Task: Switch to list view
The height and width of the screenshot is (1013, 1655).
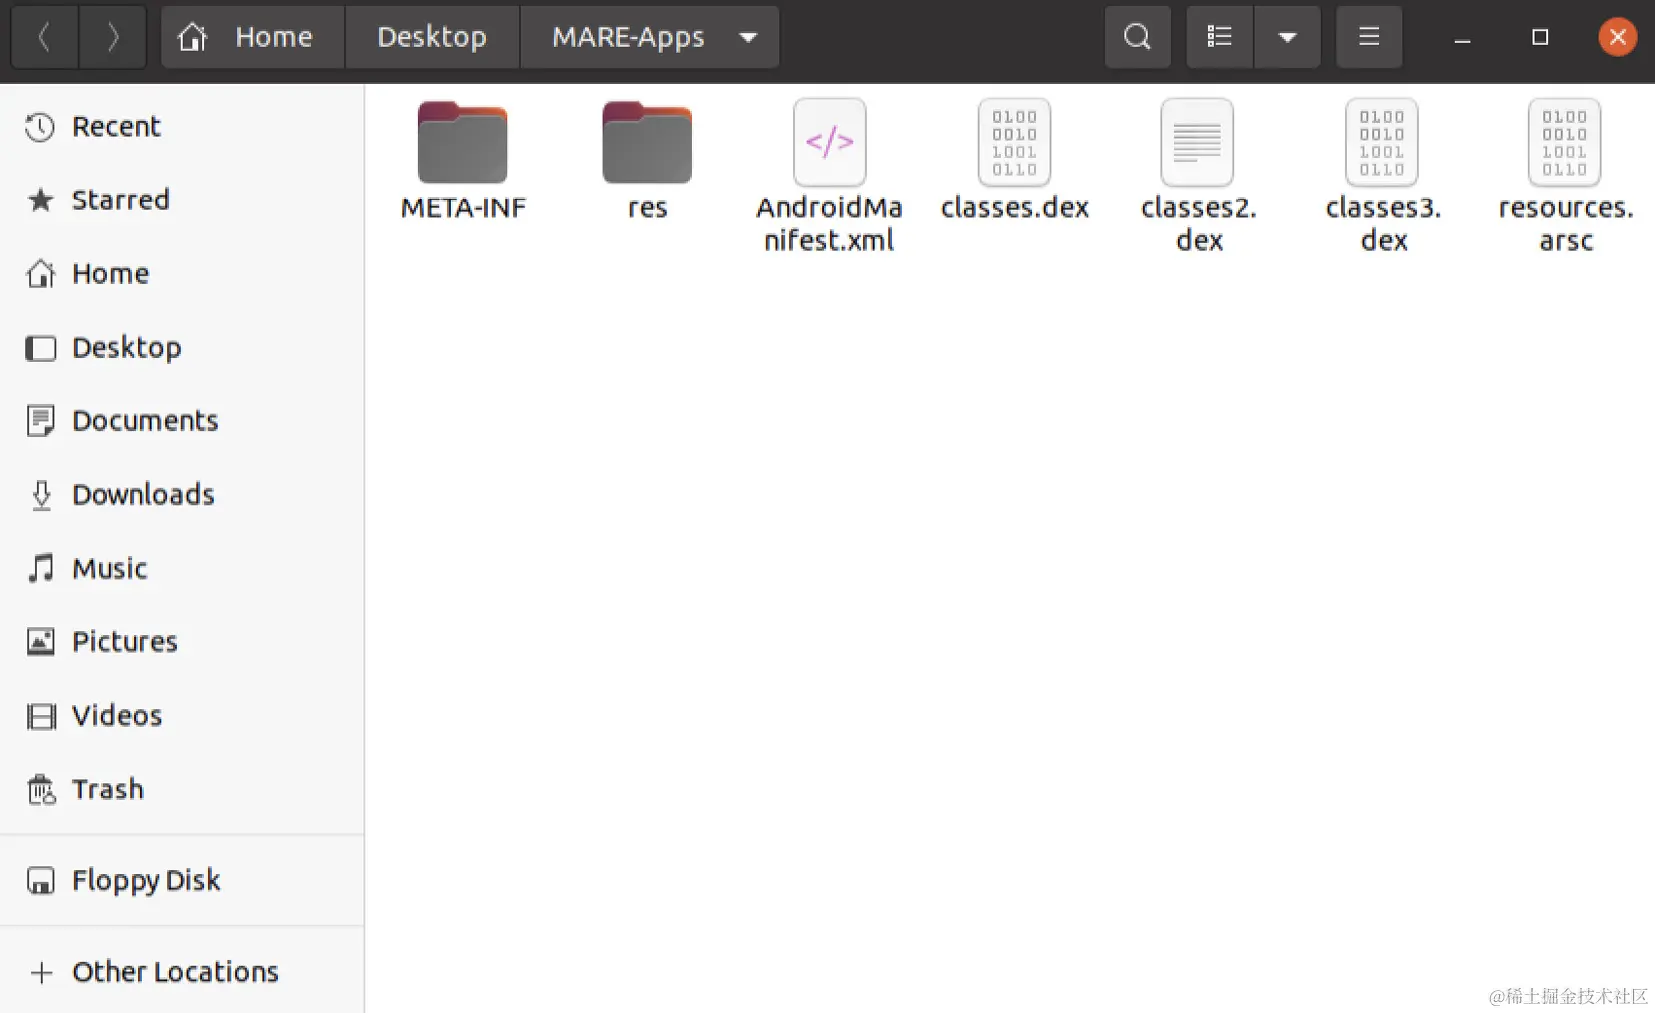Action: point(1219,37)
